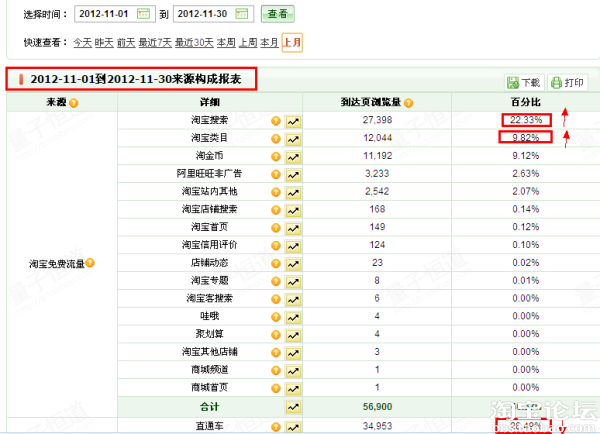600x434 pixels.
Task: View trend chart for 淘金币
Action: pos(293,157)
